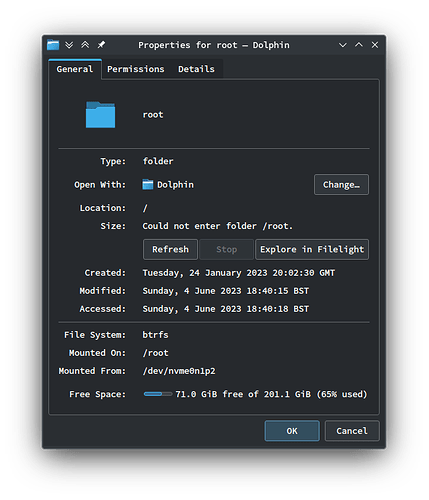This screenshot has height=500, width=429.
Task: Open the Permissions tab
Action: (136, 69)
